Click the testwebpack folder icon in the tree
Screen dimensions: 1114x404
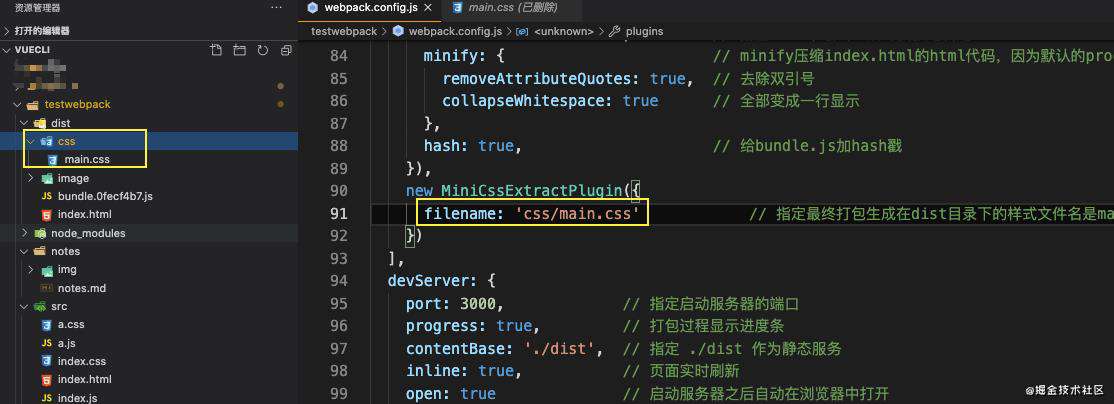coord(32,104)
